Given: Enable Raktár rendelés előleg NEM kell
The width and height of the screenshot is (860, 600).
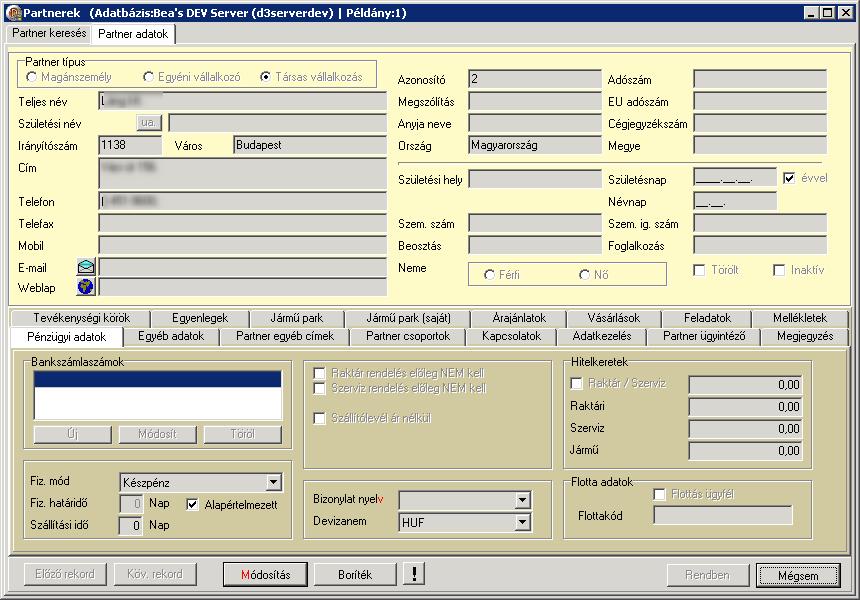Looking at the screenshot, I should click(x=319, y=373).
